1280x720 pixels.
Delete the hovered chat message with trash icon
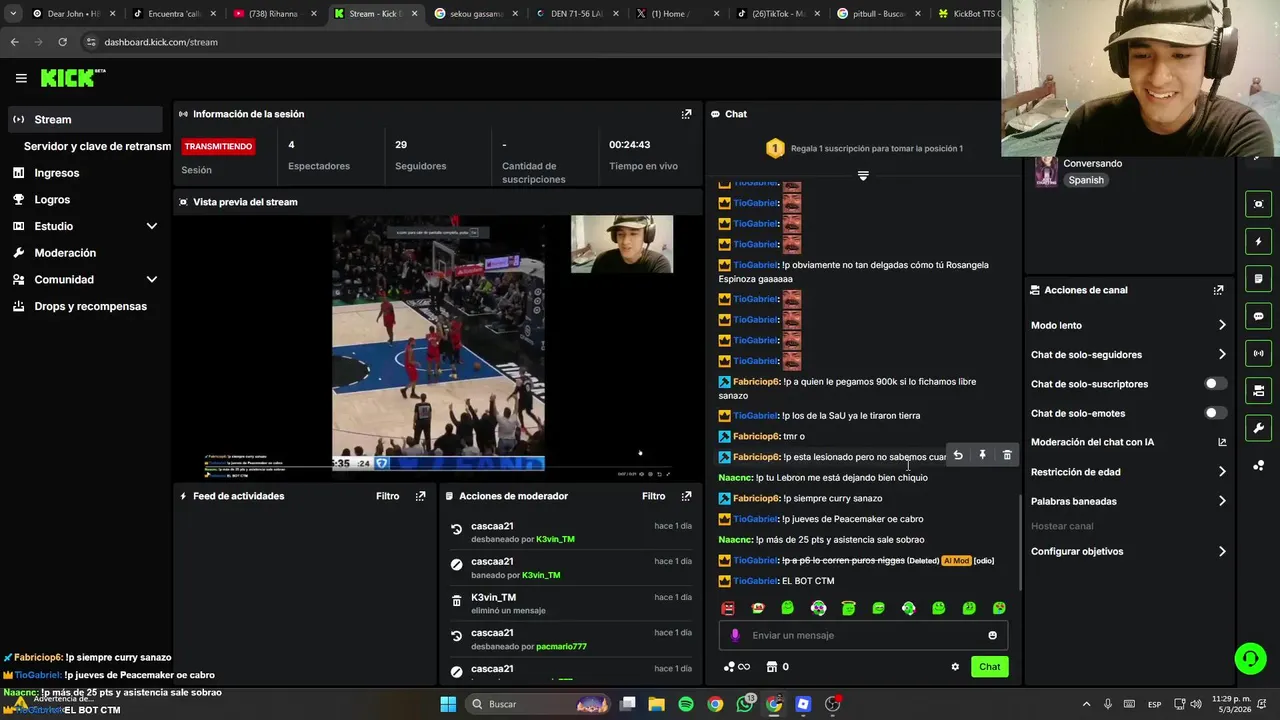tap(1007, 455)
